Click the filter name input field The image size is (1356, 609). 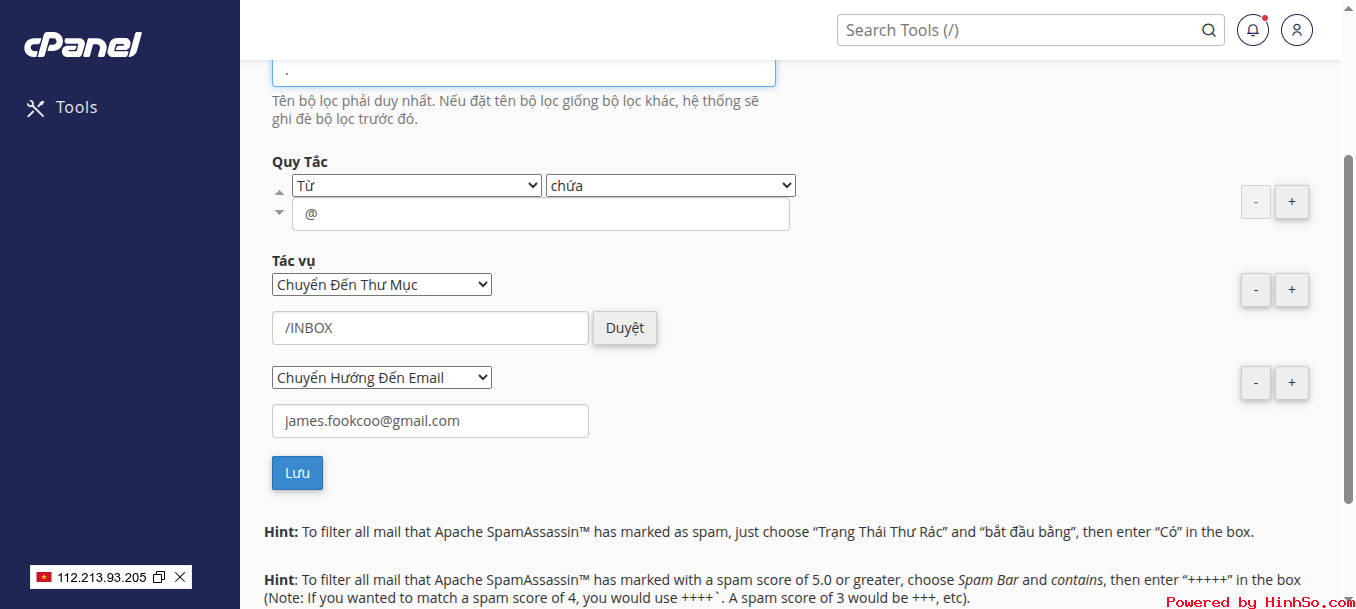click(524, 72)
